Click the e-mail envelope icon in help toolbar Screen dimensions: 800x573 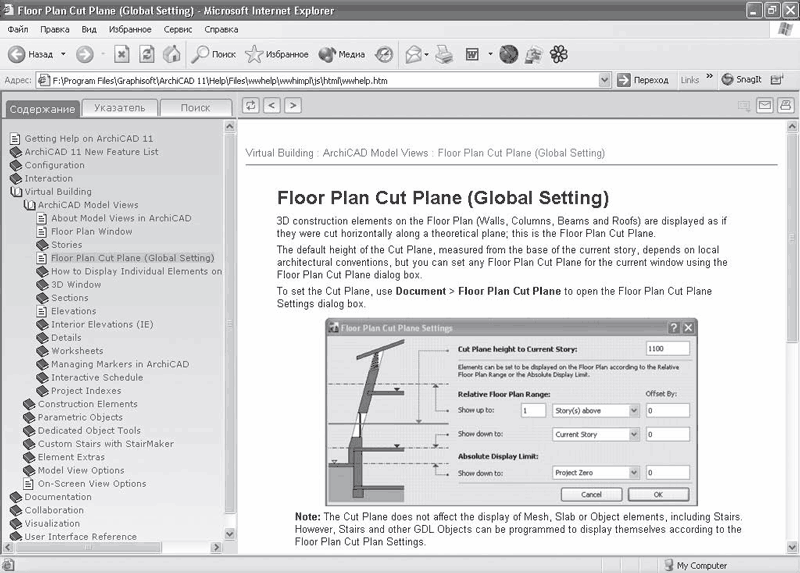[765, 105]
